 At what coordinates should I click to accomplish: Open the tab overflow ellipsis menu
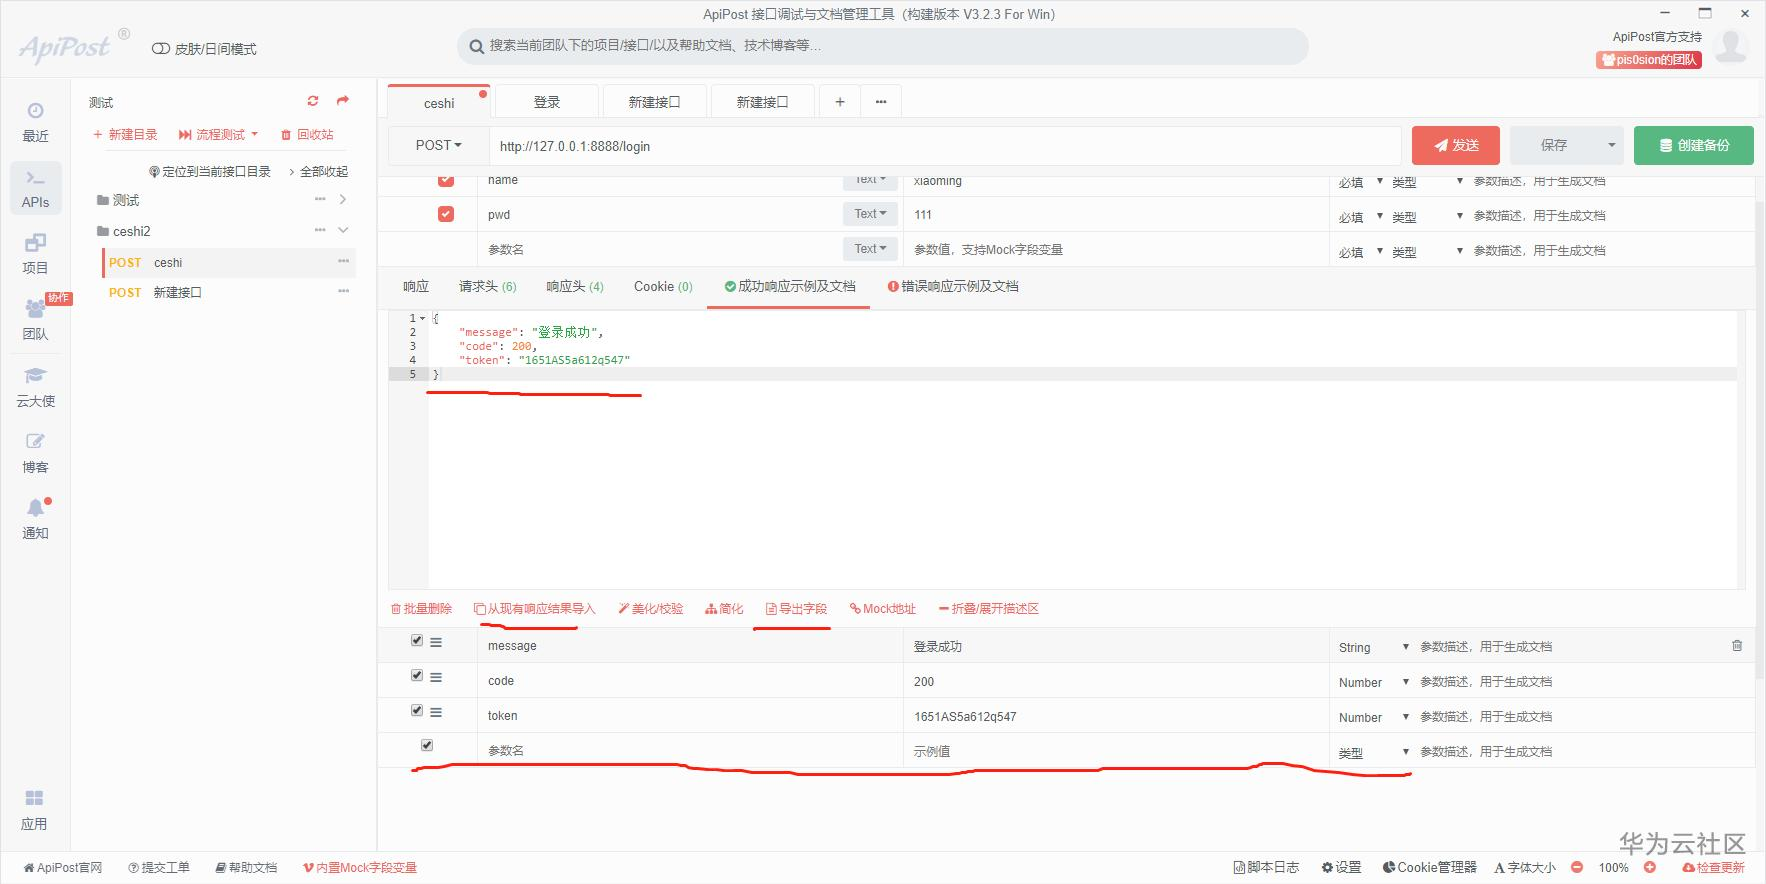(881, 102)
